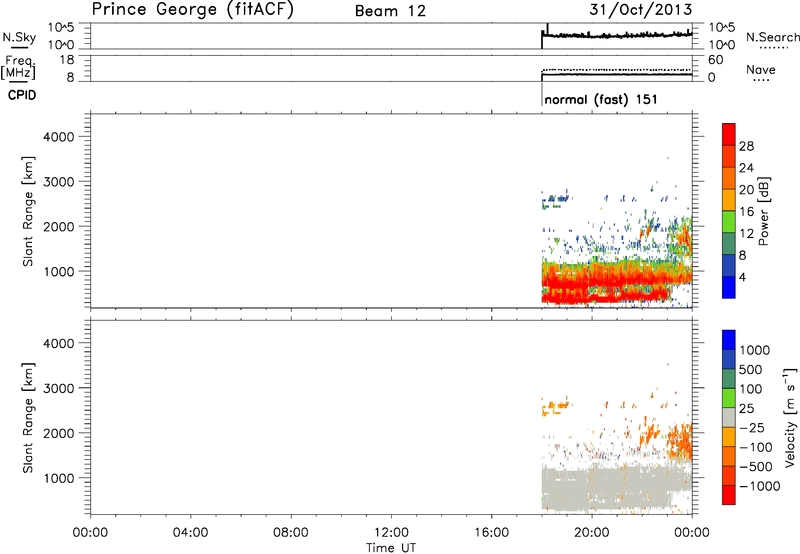800x554 pixels.
Task: Click the power panel 'Slant Range [km]' label
Action: click(28, 211)
